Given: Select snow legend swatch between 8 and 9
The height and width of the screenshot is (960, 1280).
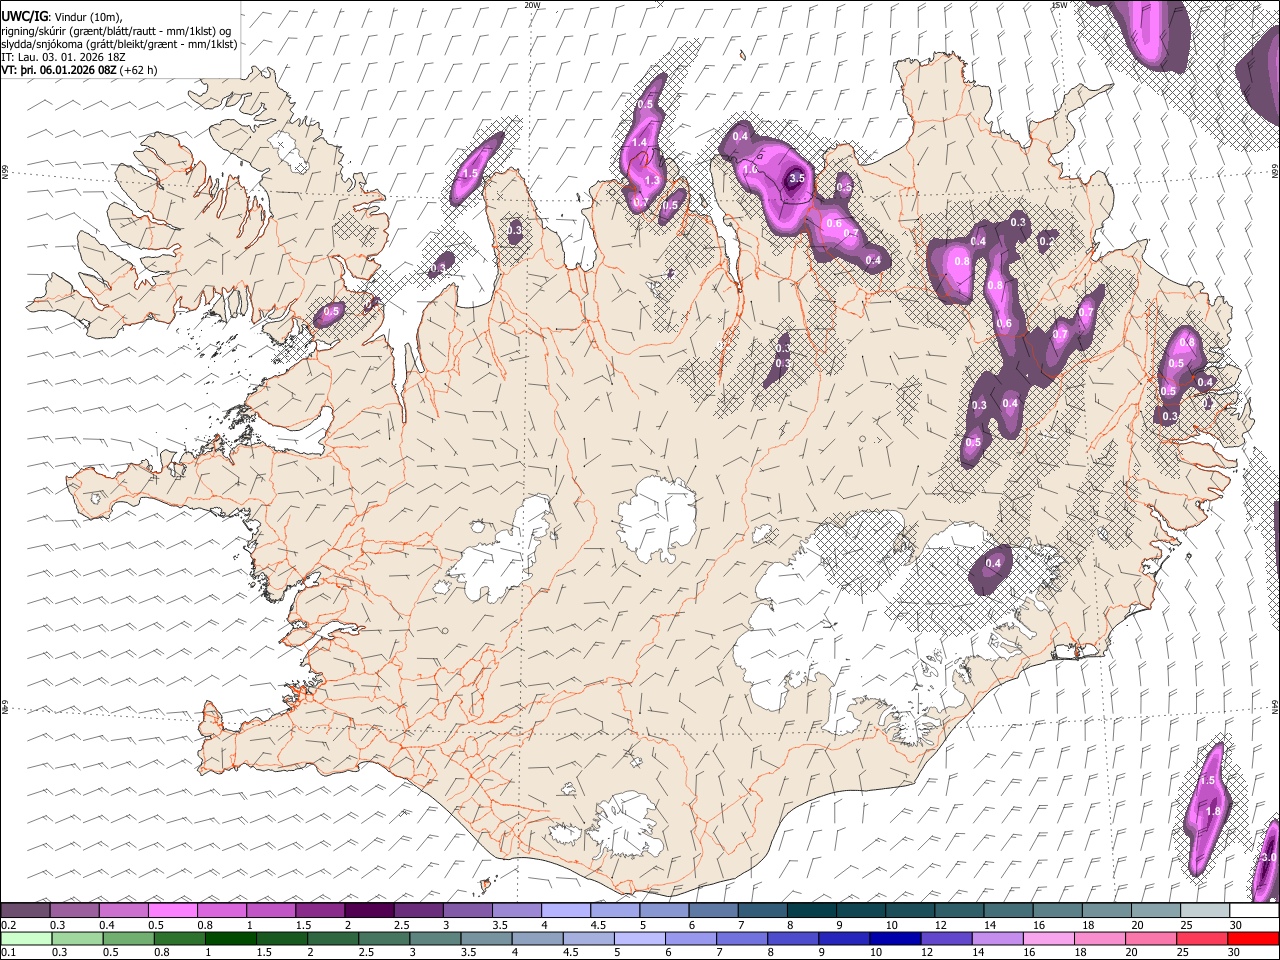Looking at the screenshot, I should (x=812, y=910).
